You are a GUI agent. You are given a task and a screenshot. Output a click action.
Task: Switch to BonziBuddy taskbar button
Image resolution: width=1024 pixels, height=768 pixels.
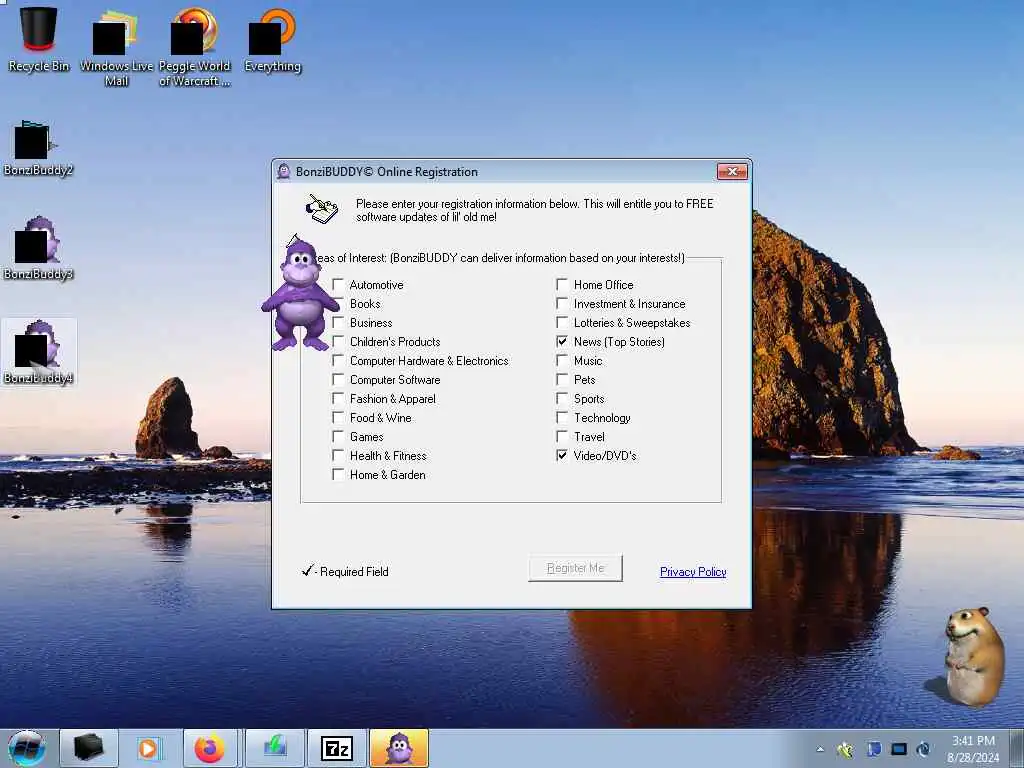pos(399,748)
